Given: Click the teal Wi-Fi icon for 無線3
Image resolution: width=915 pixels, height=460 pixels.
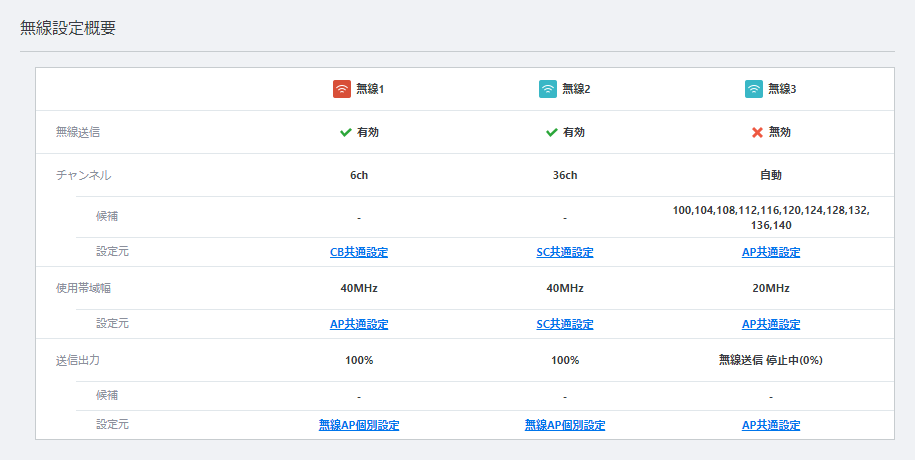Looking at the screenshot, I should pos(754,89).
